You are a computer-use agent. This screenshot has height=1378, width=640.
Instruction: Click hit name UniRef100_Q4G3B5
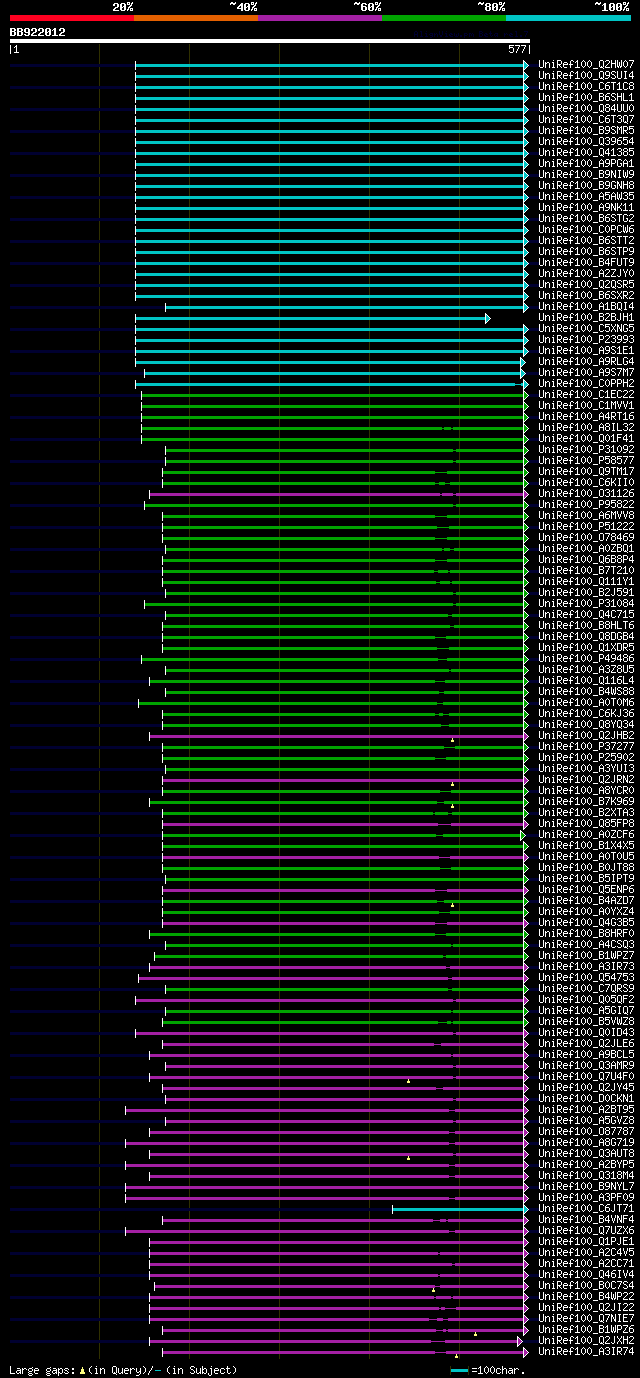(x=586, y=922)
